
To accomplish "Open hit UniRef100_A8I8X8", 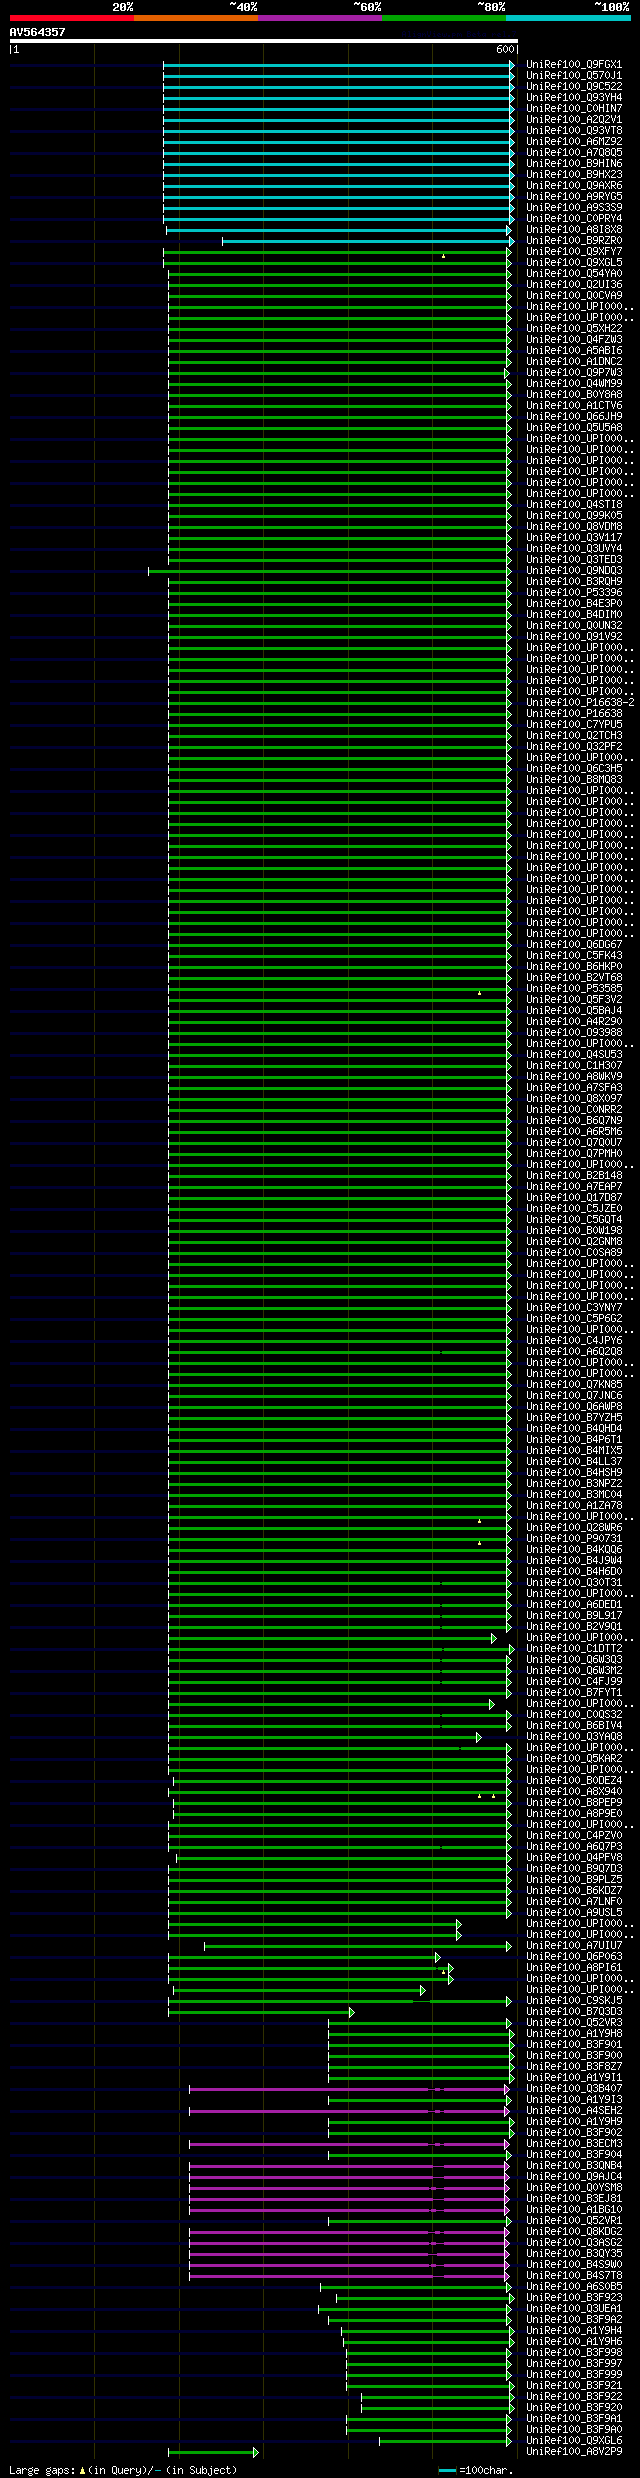I will pos(574,230).
